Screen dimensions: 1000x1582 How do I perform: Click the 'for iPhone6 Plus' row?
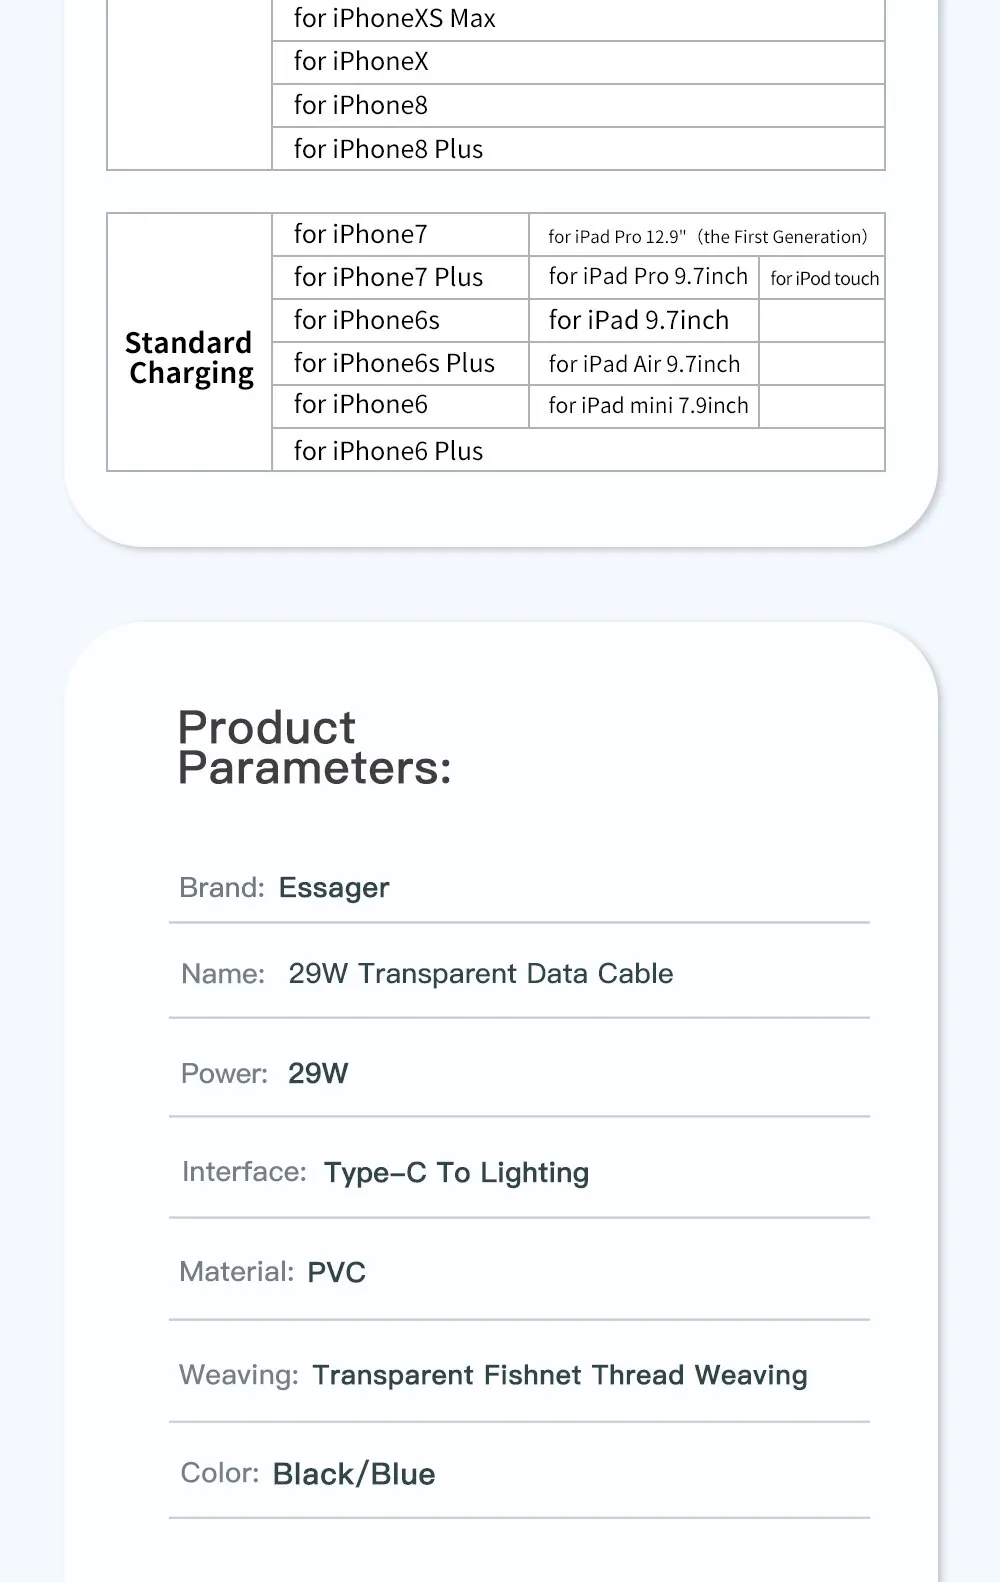pyautogui.click(x=388, y=451)
